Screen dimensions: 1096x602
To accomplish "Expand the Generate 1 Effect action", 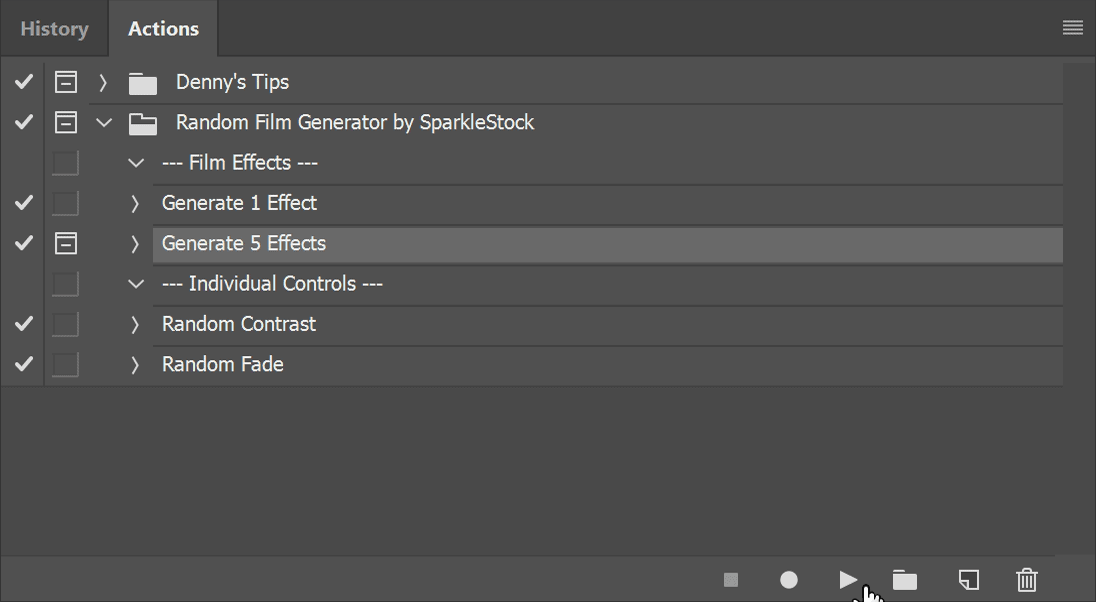I will click(135, 203).
